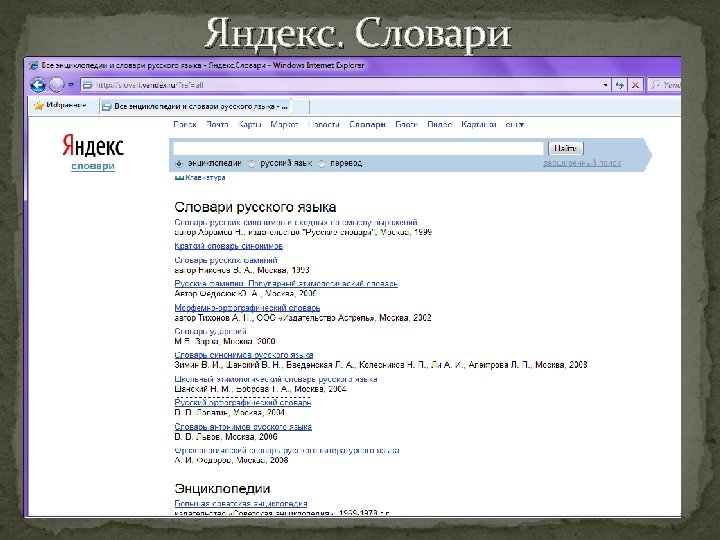The height and width of the screenshot is (540, 720).
Task: Open 'Фразеологический словарь русского литературного языка' link
Action: tap(287, 450)
